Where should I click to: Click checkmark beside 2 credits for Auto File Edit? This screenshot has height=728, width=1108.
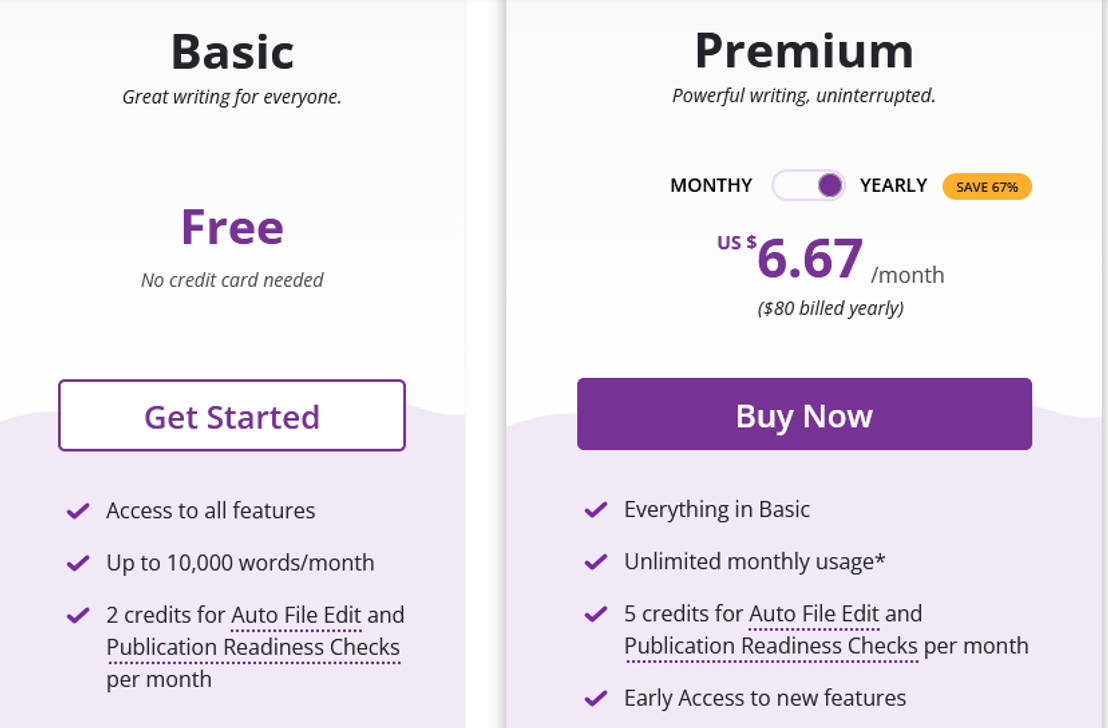coord(78,615)
